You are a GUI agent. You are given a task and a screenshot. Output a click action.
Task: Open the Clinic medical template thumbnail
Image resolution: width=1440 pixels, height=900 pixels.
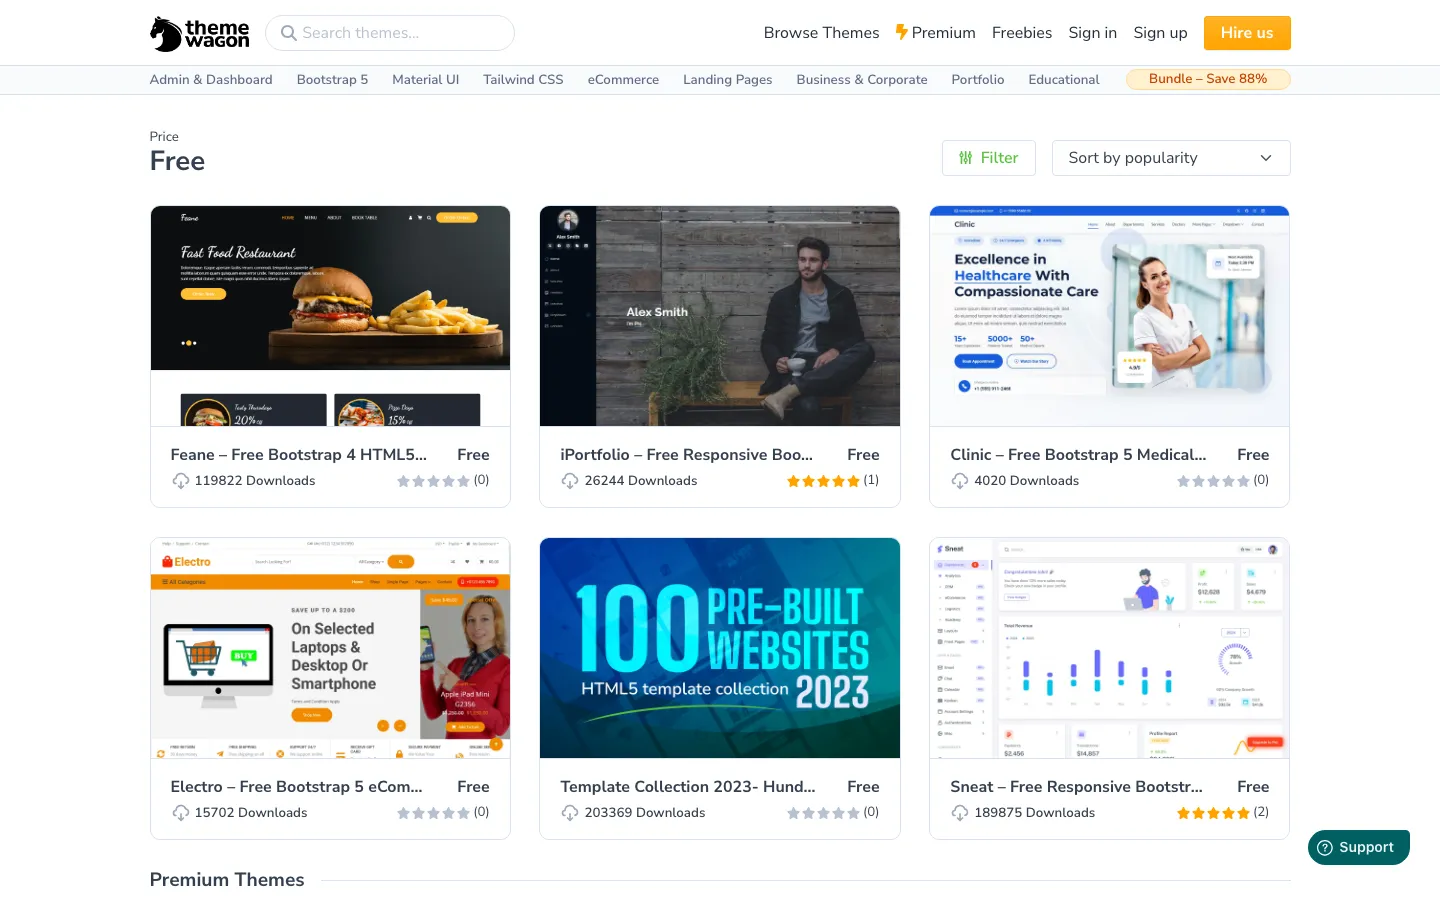(1109, 316)
